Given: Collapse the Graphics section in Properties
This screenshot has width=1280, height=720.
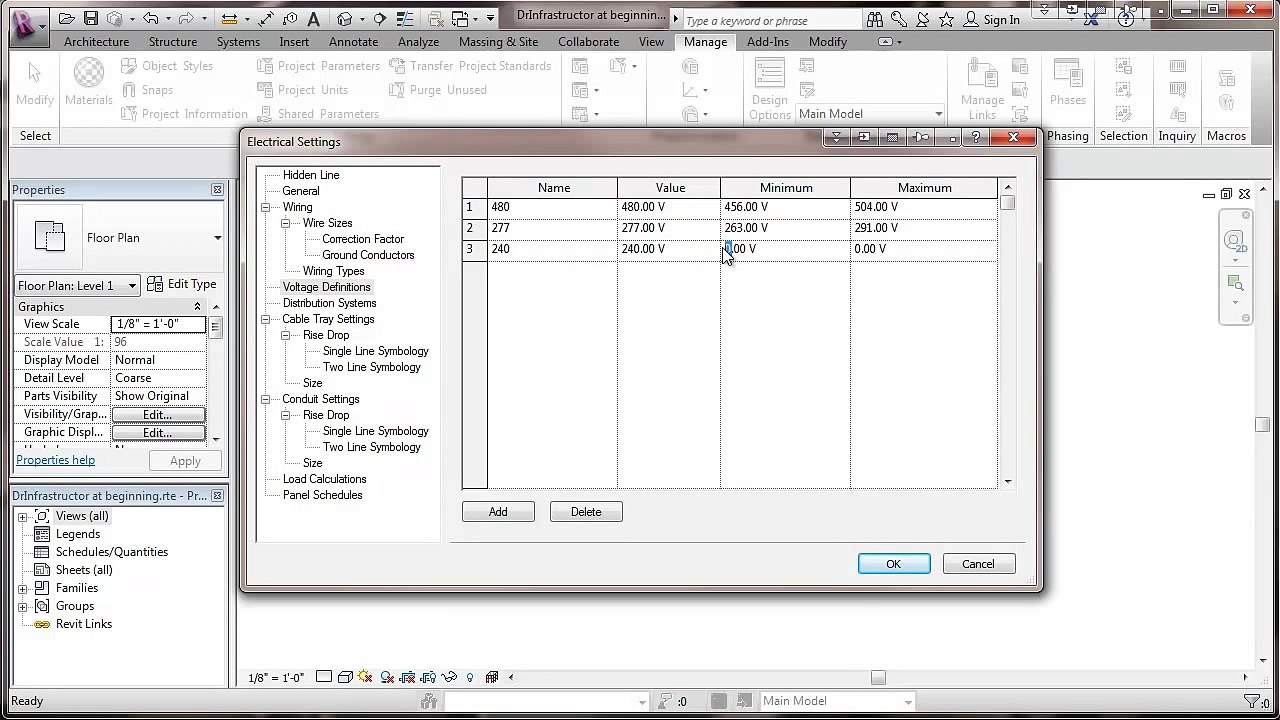Looking at the screenshot, I should pyautogui.click(x=197, y=307).
